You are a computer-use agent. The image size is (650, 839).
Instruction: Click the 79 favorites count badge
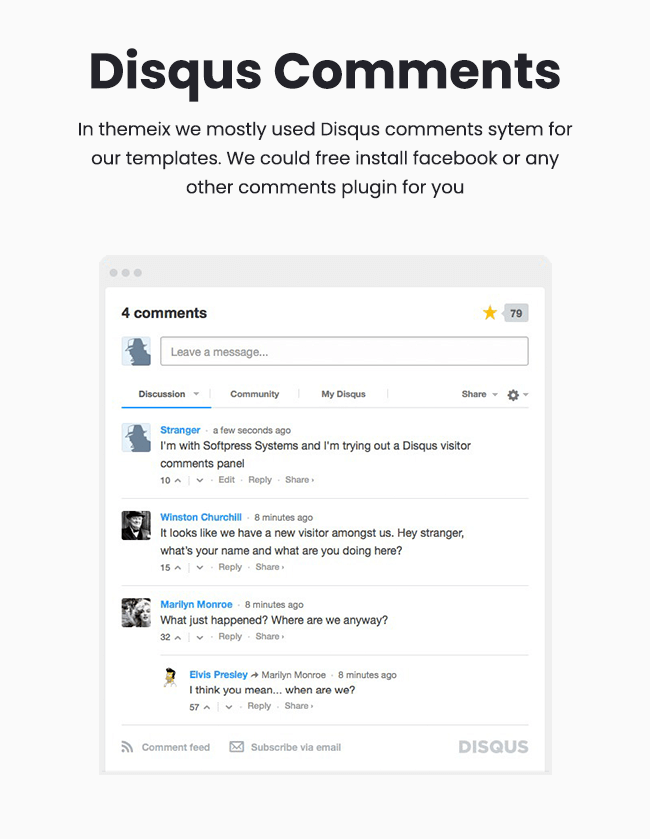pyautogui.click(x=516, y=314)
